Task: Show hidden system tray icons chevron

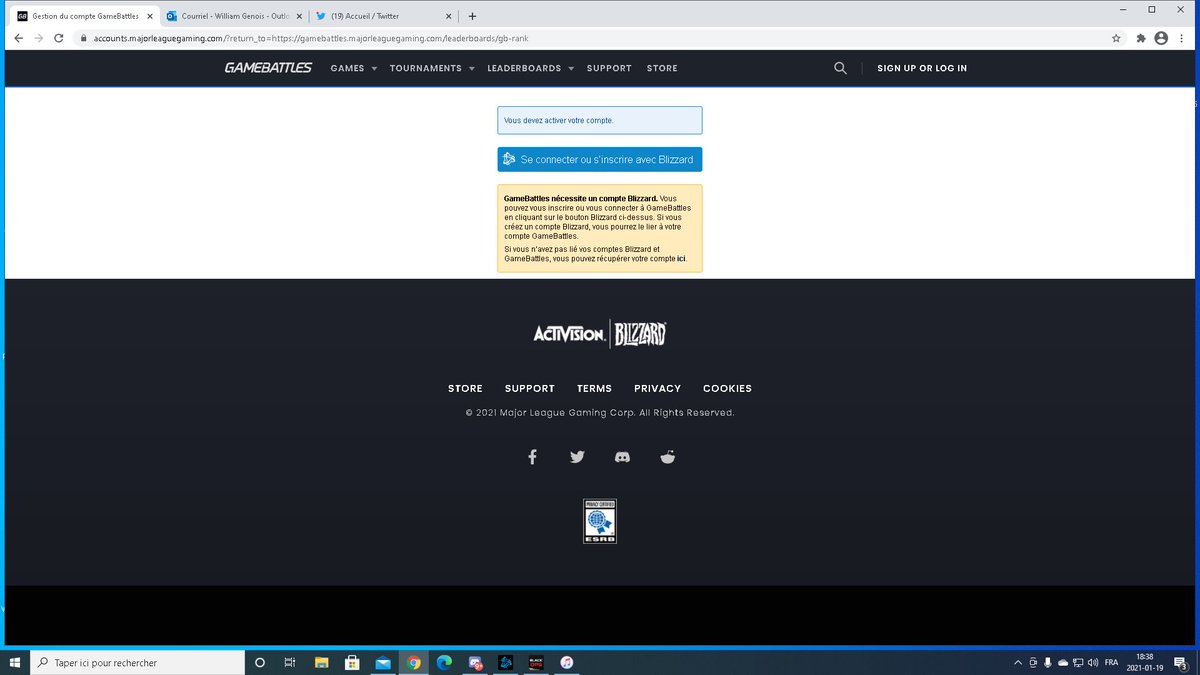Action: point(1018,662)
